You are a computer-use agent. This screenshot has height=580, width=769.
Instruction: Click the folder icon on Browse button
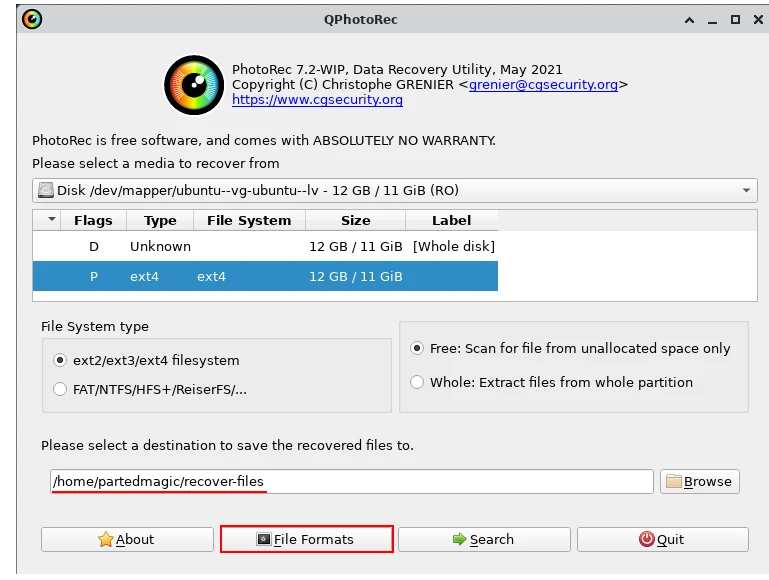pos(674,481)
